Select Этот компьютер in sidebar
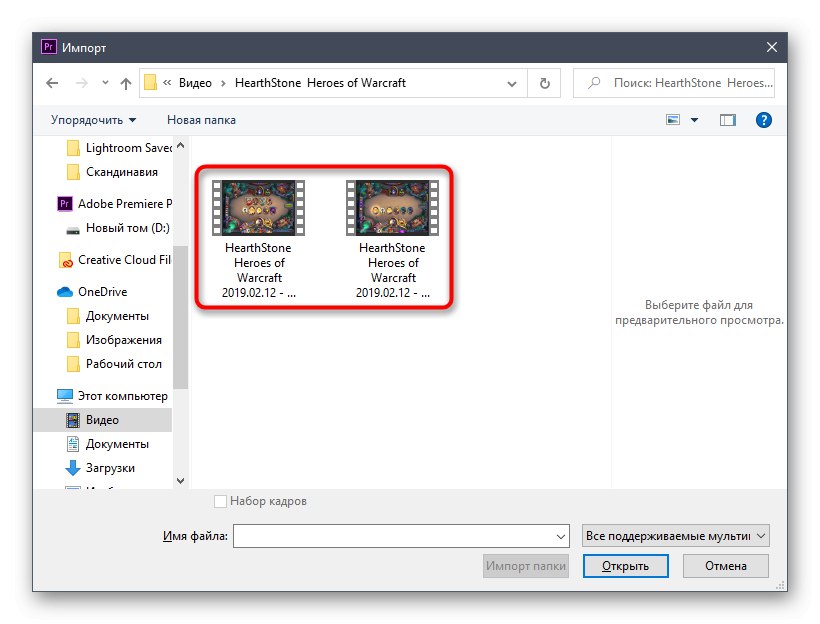 [112, 396]
